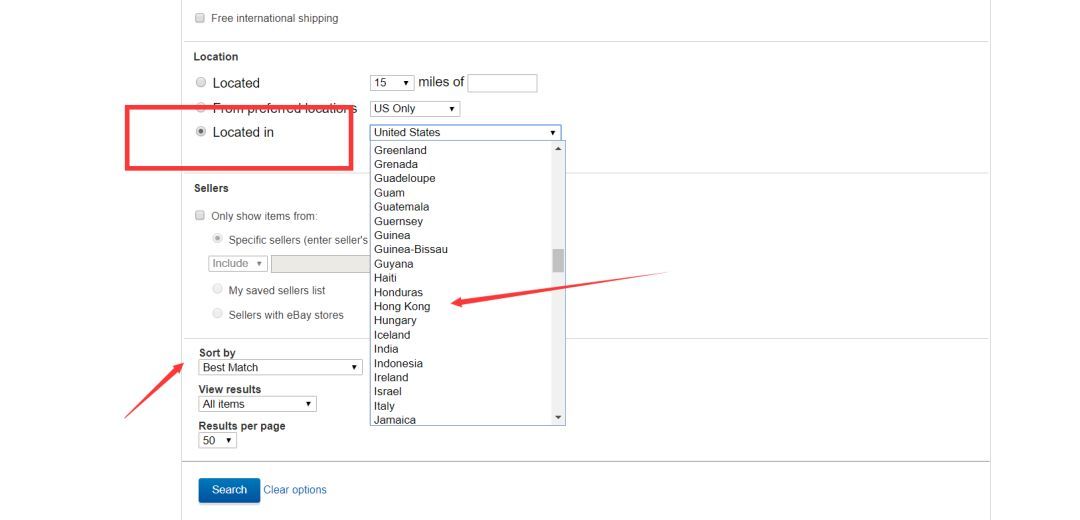Select the Located radio button
The image size is (1080, 520).
(x=201, y=83)
